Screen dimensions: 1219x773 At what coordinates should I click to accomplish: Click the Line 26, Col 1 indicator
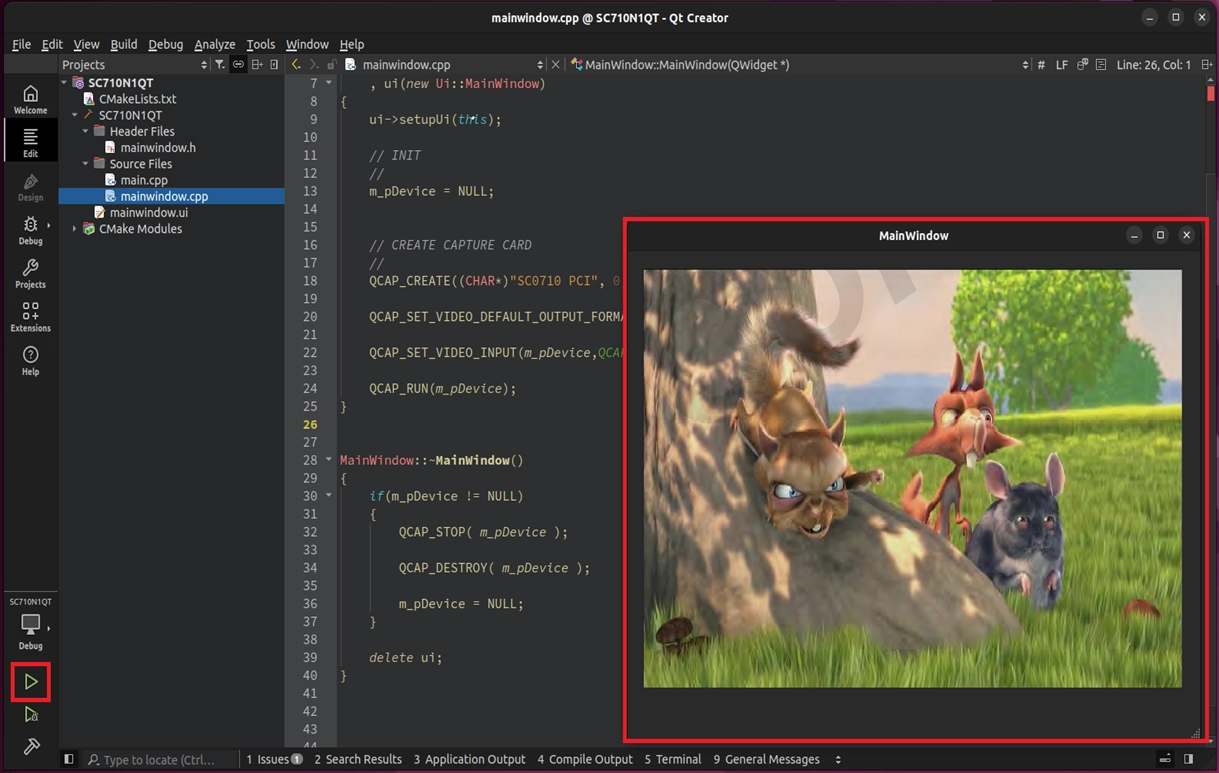point(1153,65)
